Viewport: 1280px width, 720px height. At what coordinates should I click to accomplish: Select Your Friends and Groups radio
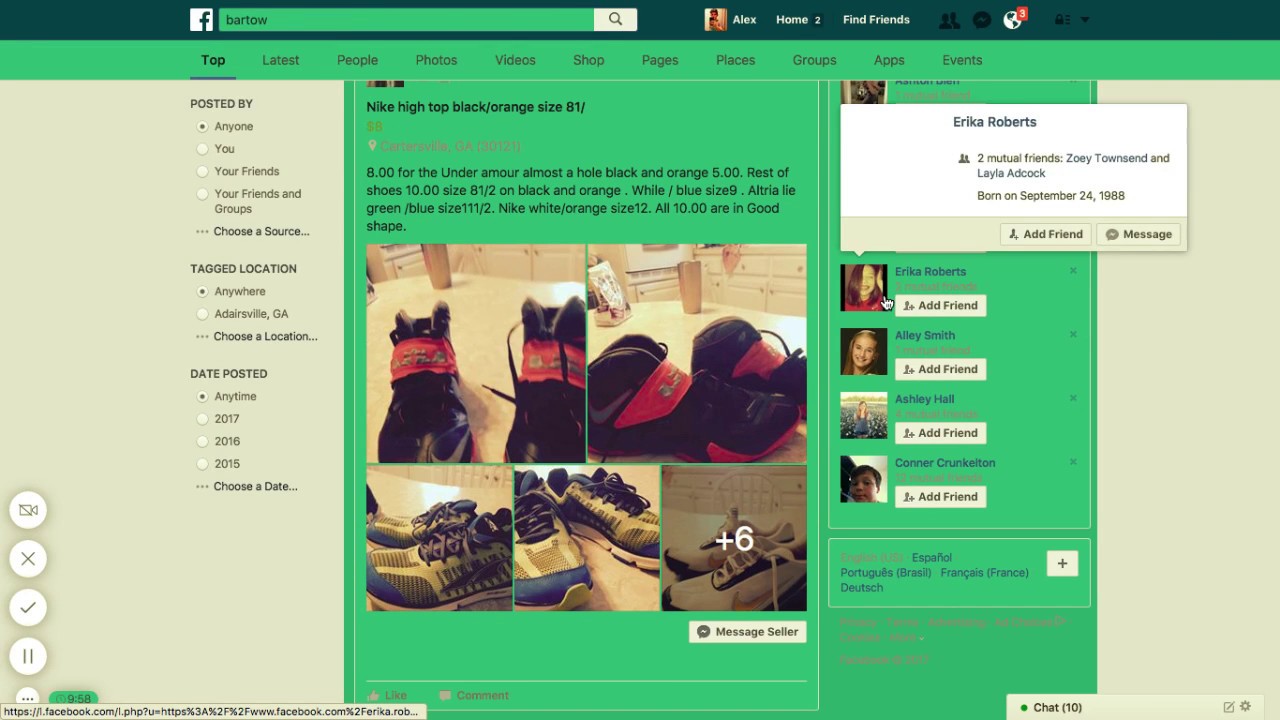click(x=202, y=194)
